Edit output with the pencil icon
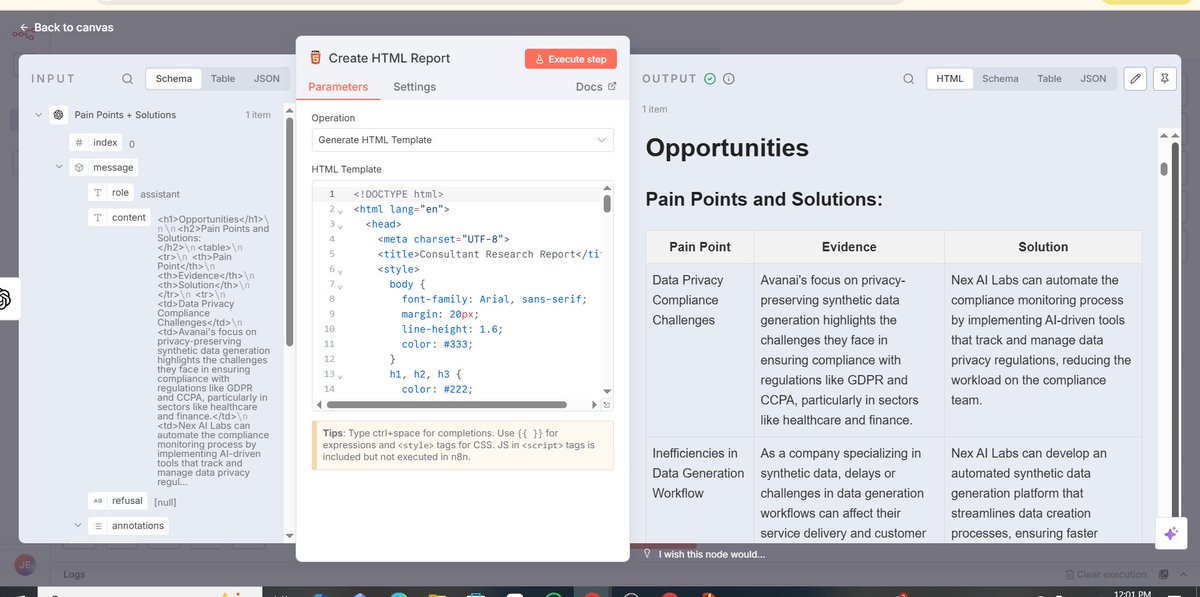Screen dimensions: 1200x597 coord(1134,79)
